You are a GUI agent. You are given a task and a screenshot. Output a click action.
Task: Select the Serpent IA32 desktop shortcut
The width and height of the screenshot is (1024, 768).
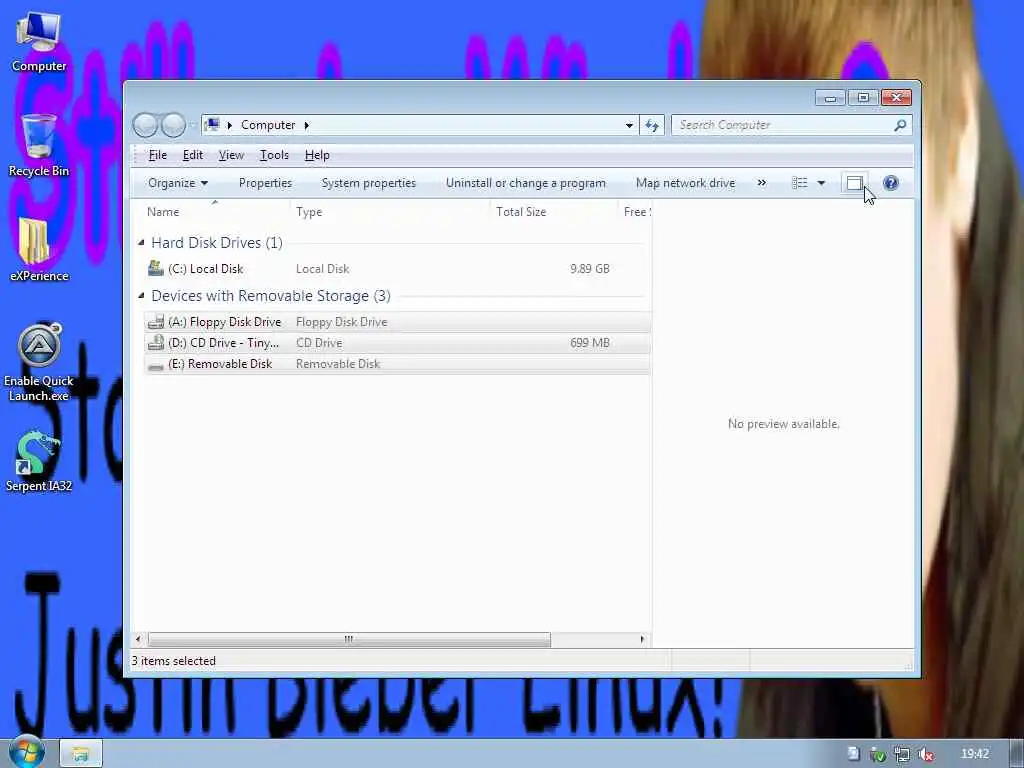click(x=39, y=460)
